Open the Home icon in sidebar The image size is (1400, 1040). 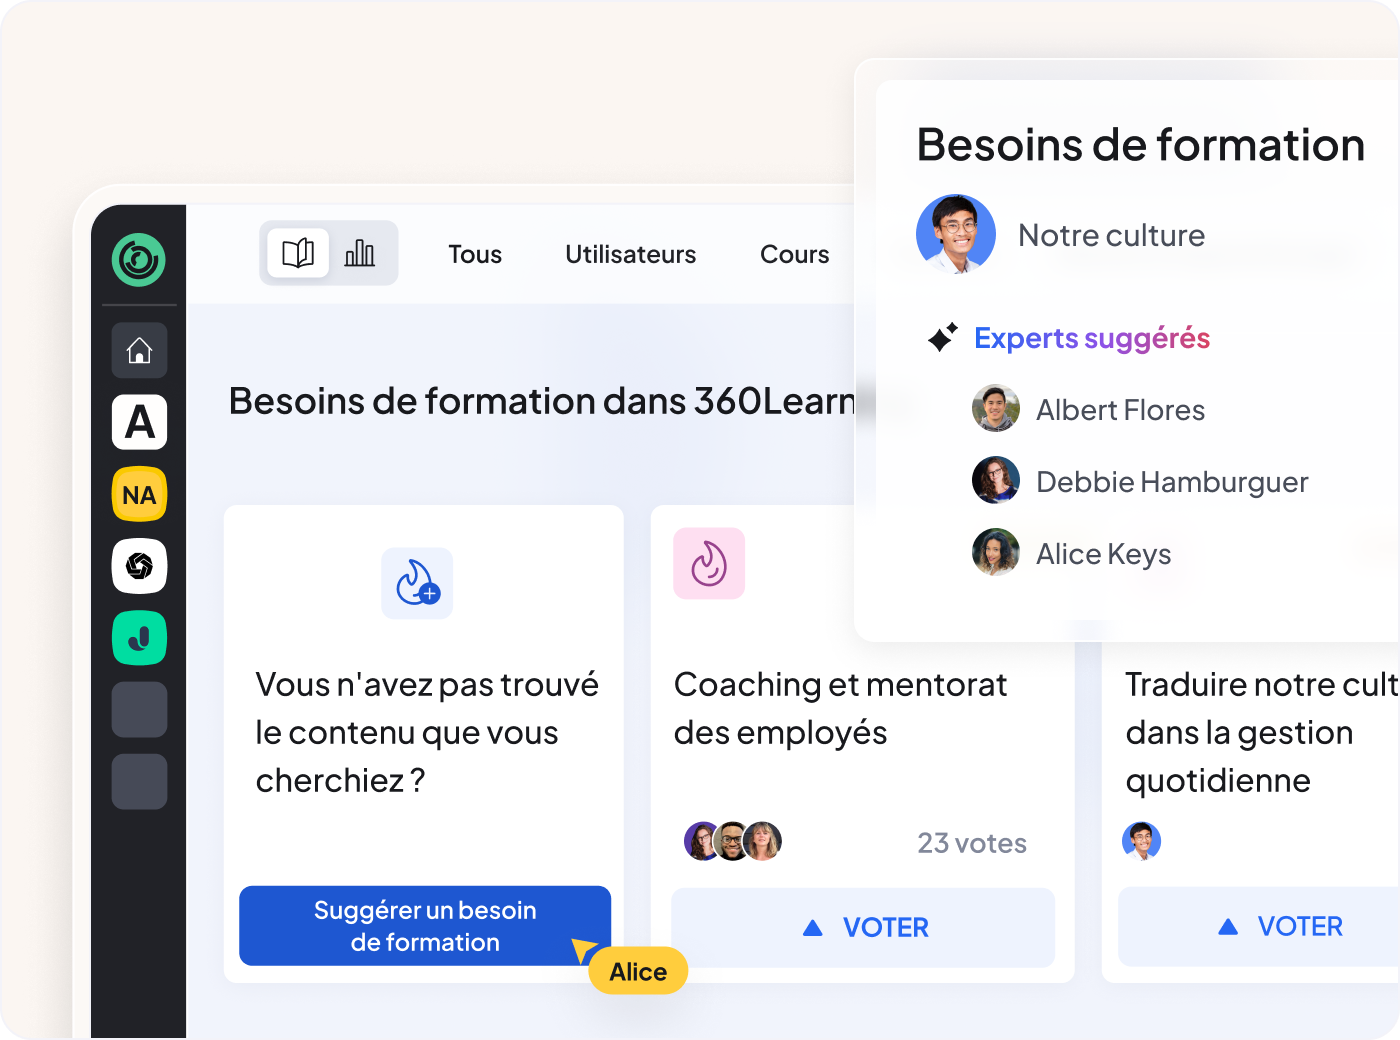(x=139, y=351)
